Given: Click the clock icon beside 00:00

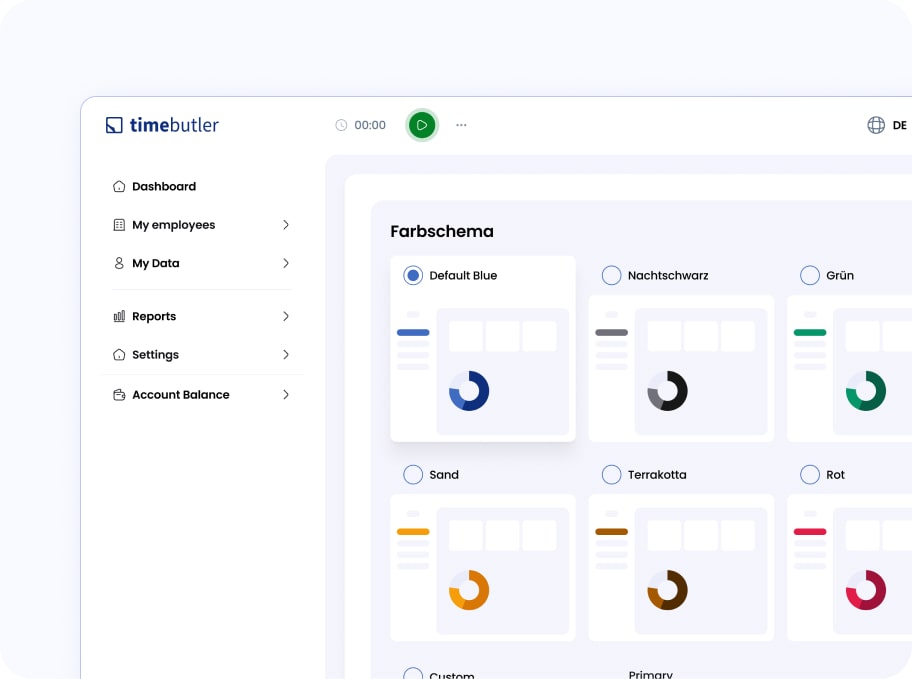Looking at the screenshot, I should 341,125.
